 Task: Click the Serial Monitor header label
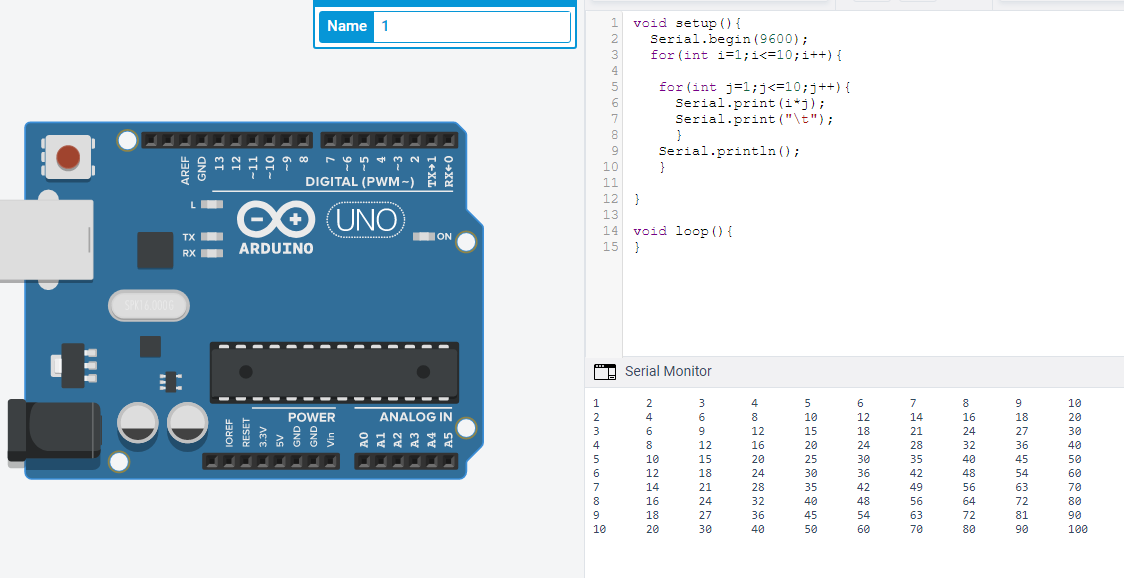pos(668,371)
